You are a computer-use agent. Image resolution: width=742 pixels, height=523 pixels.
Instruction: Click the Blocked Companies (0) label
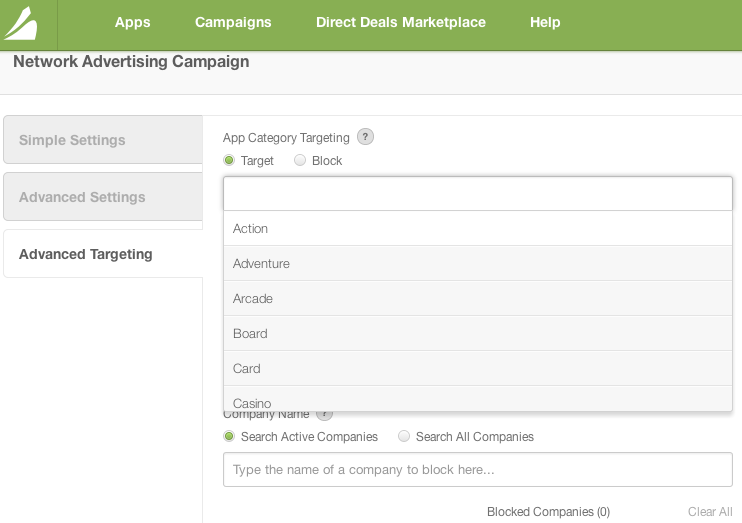coord(548,512)
